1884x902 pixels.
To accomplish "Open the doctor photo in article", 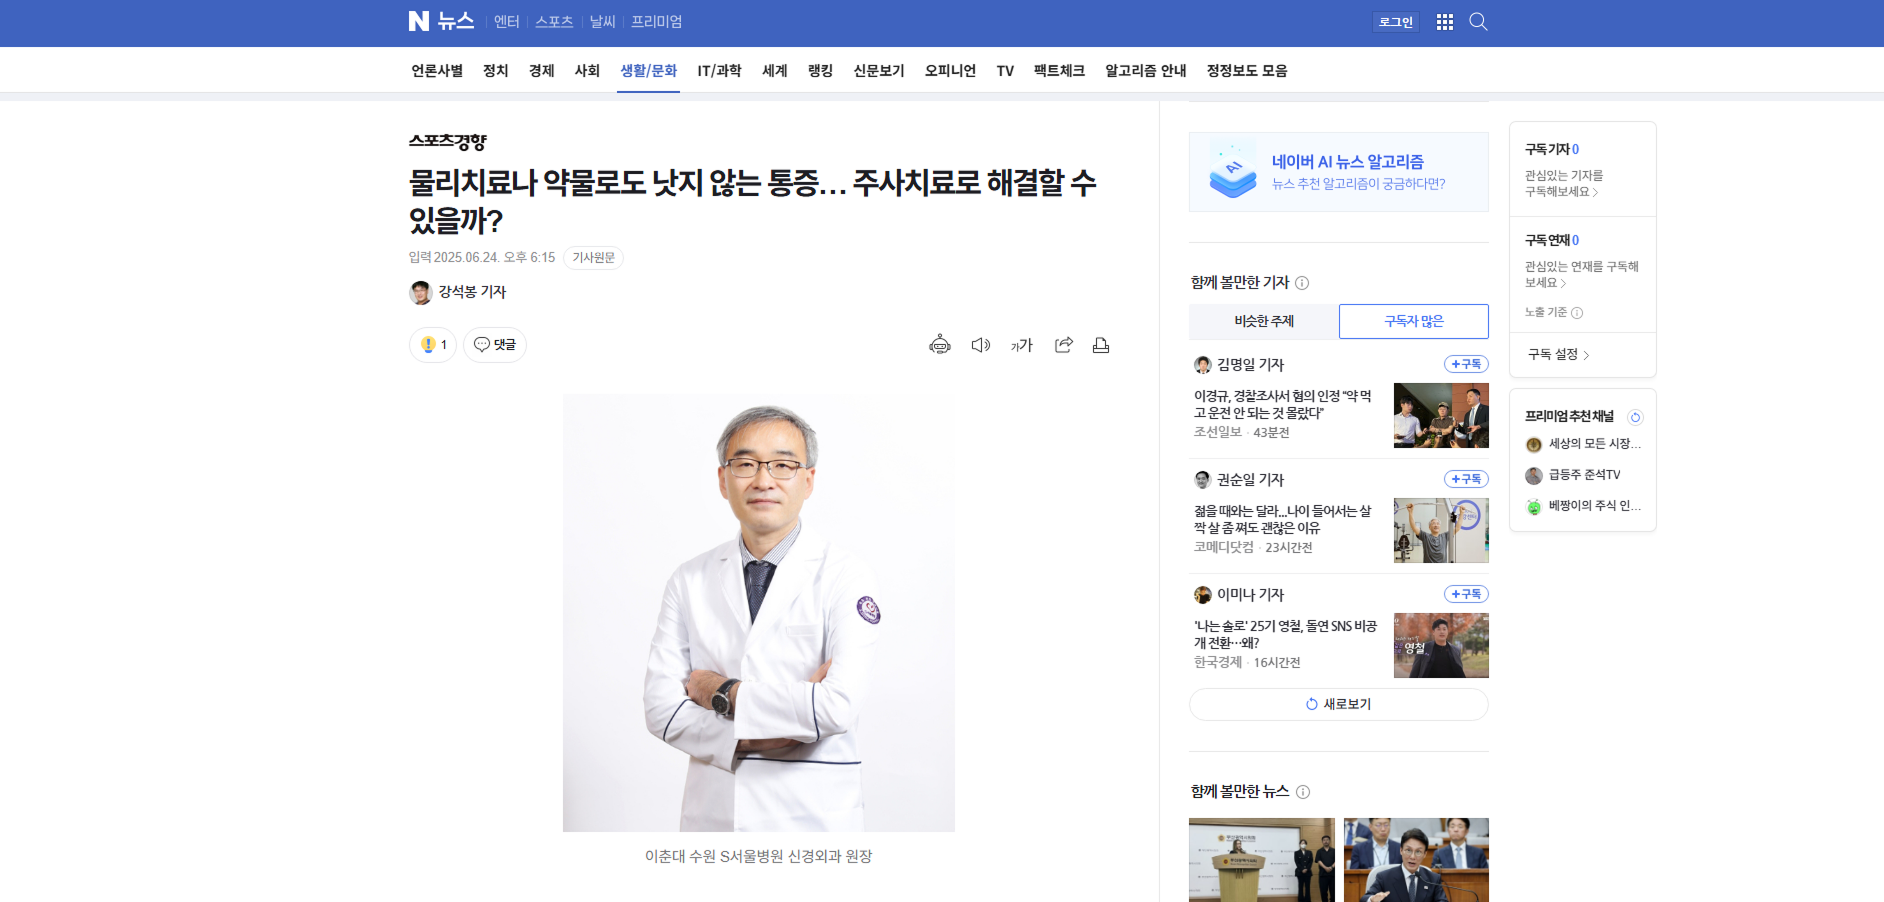I will click(x=758, y=612).
